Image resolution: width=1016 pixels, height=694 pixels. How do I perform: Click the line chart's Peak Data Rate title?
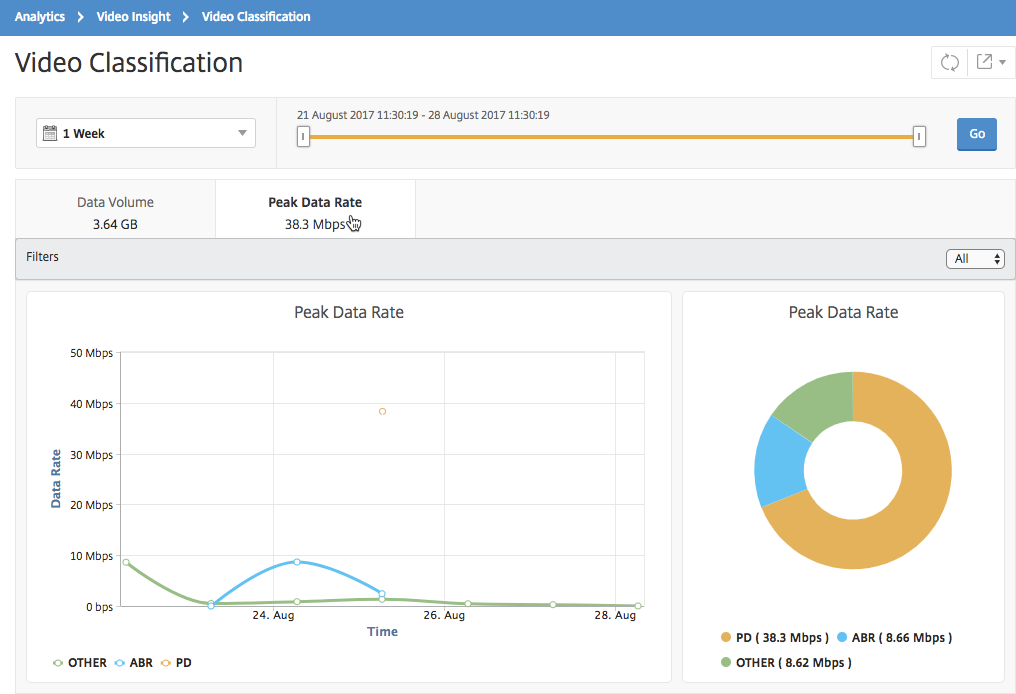[349, 312]
